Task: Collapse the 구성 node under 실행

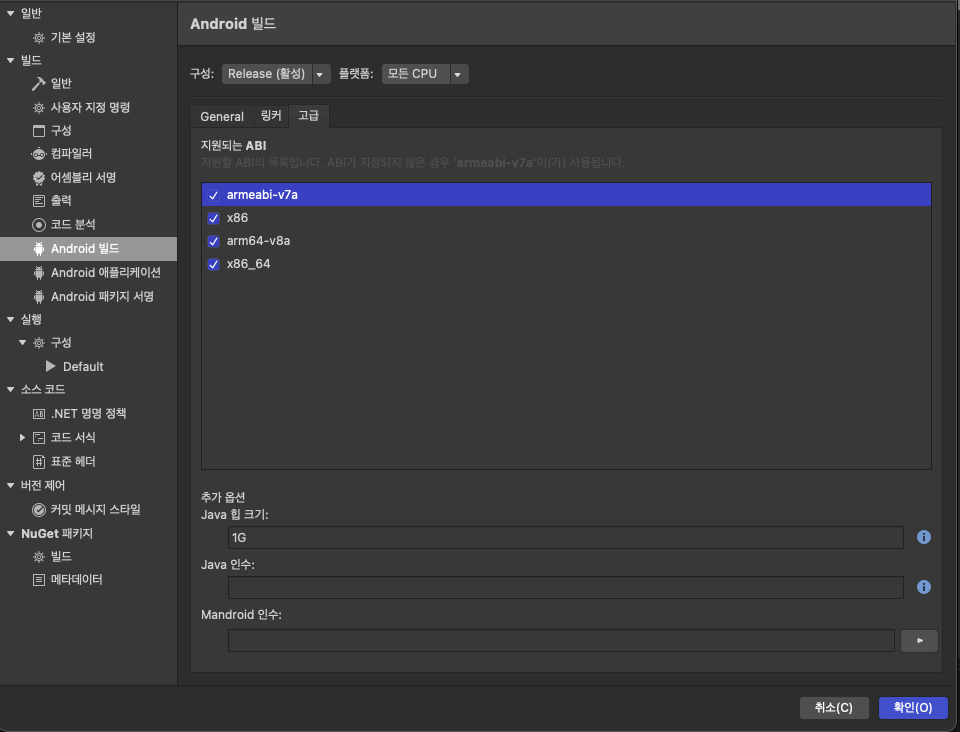Action: pyautogui.click(x=23, y=343)
